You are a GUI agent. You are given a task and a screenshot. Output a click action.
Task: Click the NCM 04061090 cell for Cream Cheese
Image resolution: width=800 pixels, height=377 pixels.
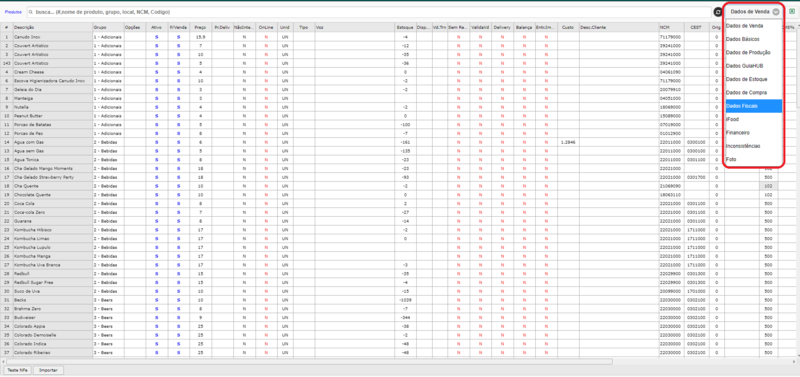tap(671, 72)
